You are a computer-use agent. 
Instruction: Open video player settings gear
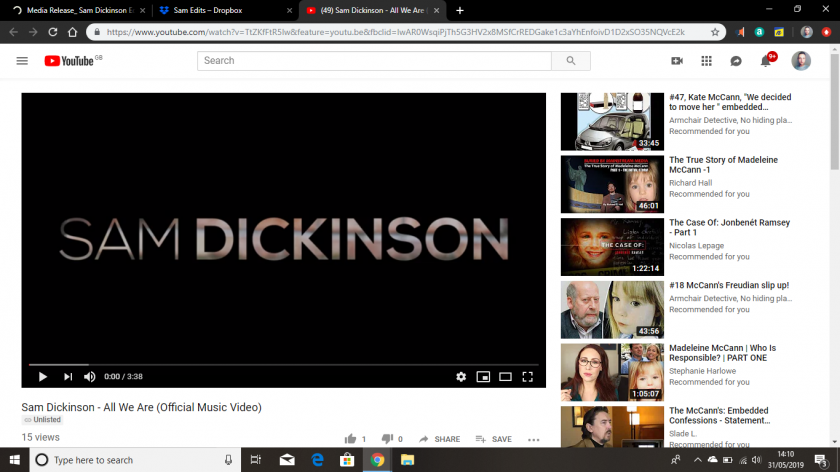461,377
